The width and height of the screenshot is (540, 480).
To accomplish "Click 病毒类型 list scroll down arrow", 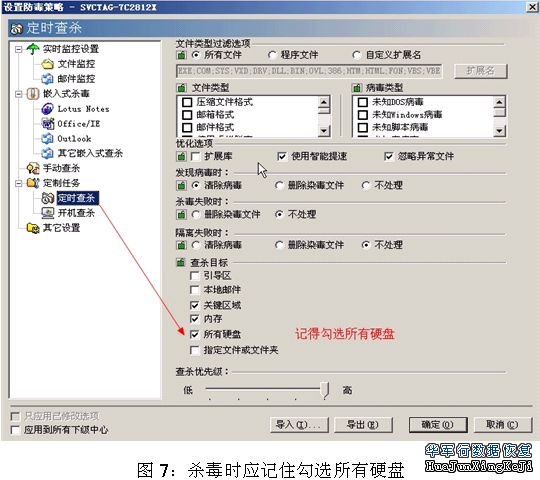I will click(x=499, y=131).
